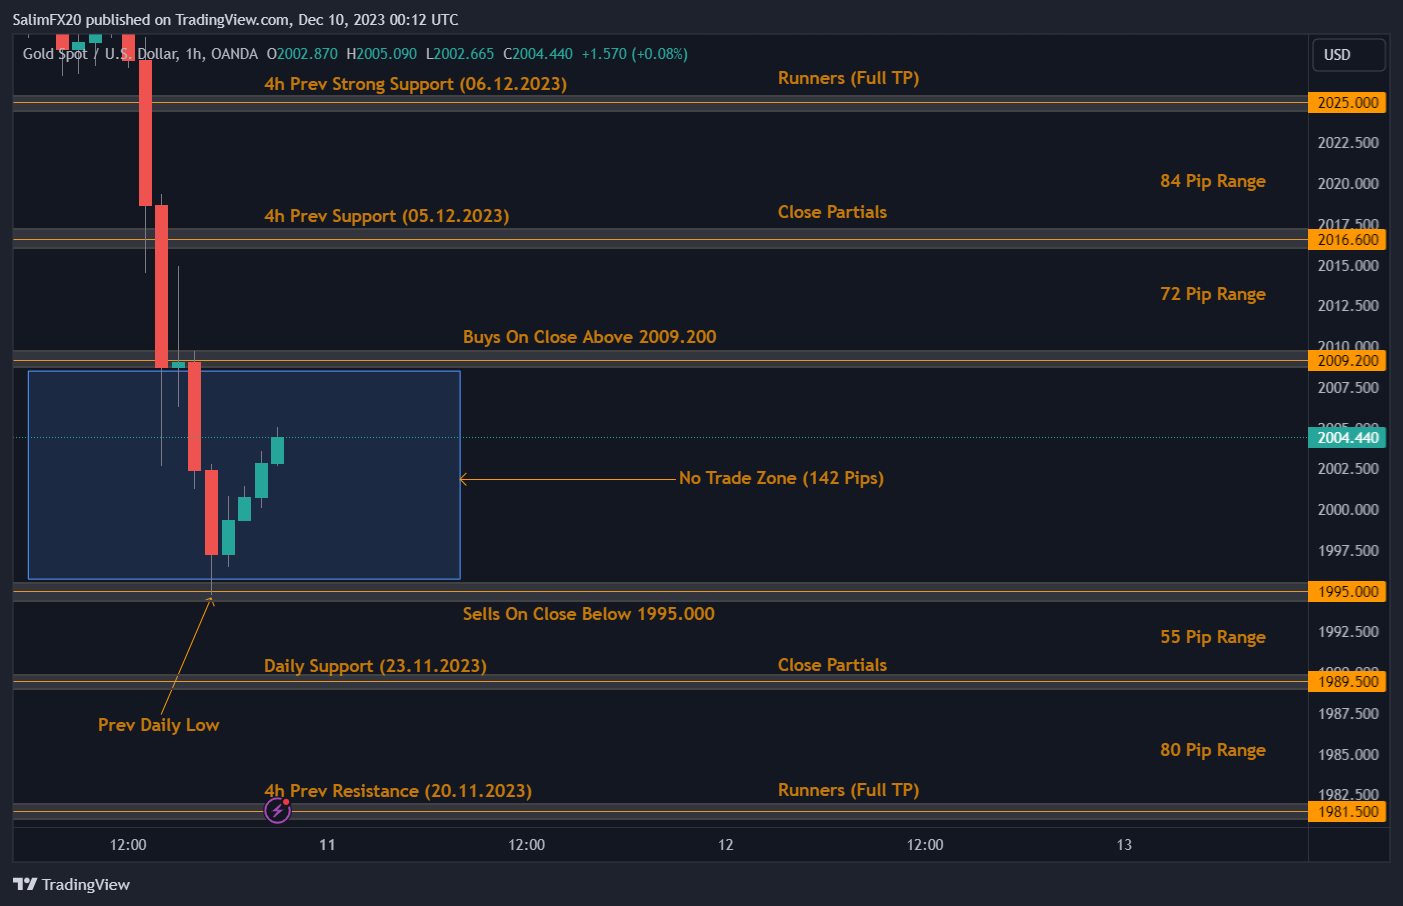
Task: Open the USD currency selector
Action: point(1347,55)
